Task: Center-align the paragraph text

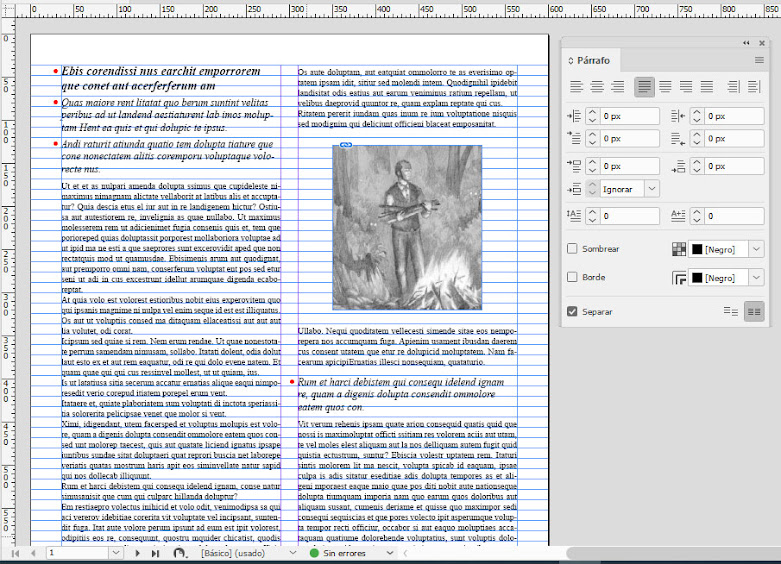Action: [597, 87]
